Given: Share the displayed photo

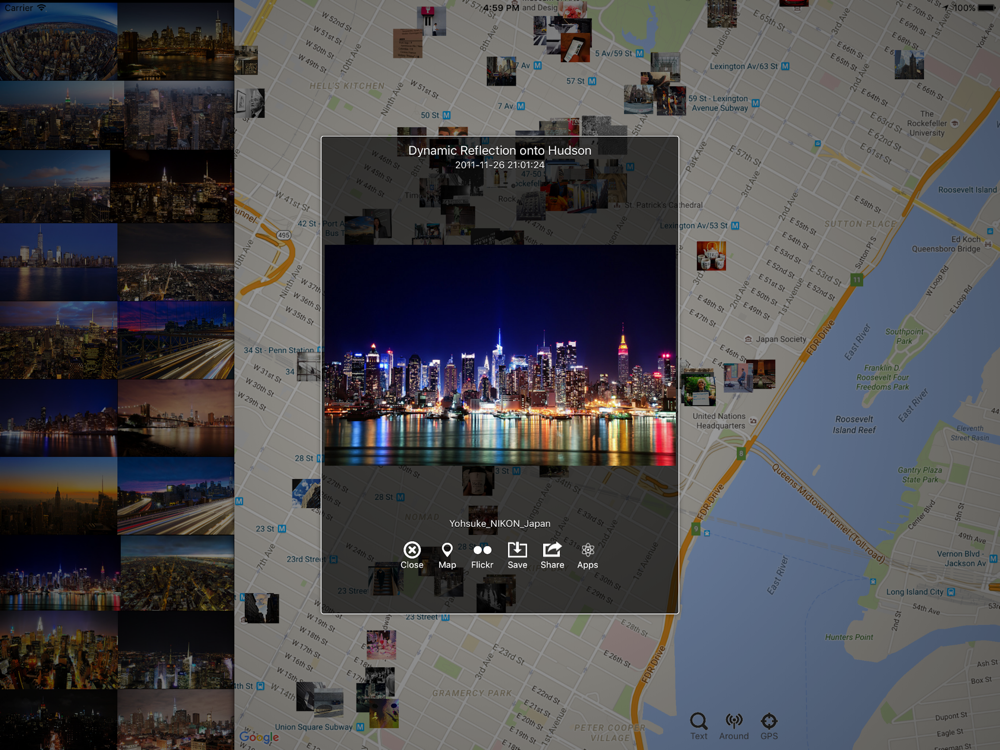Looking at the screenshot, I should click(552, 555).
